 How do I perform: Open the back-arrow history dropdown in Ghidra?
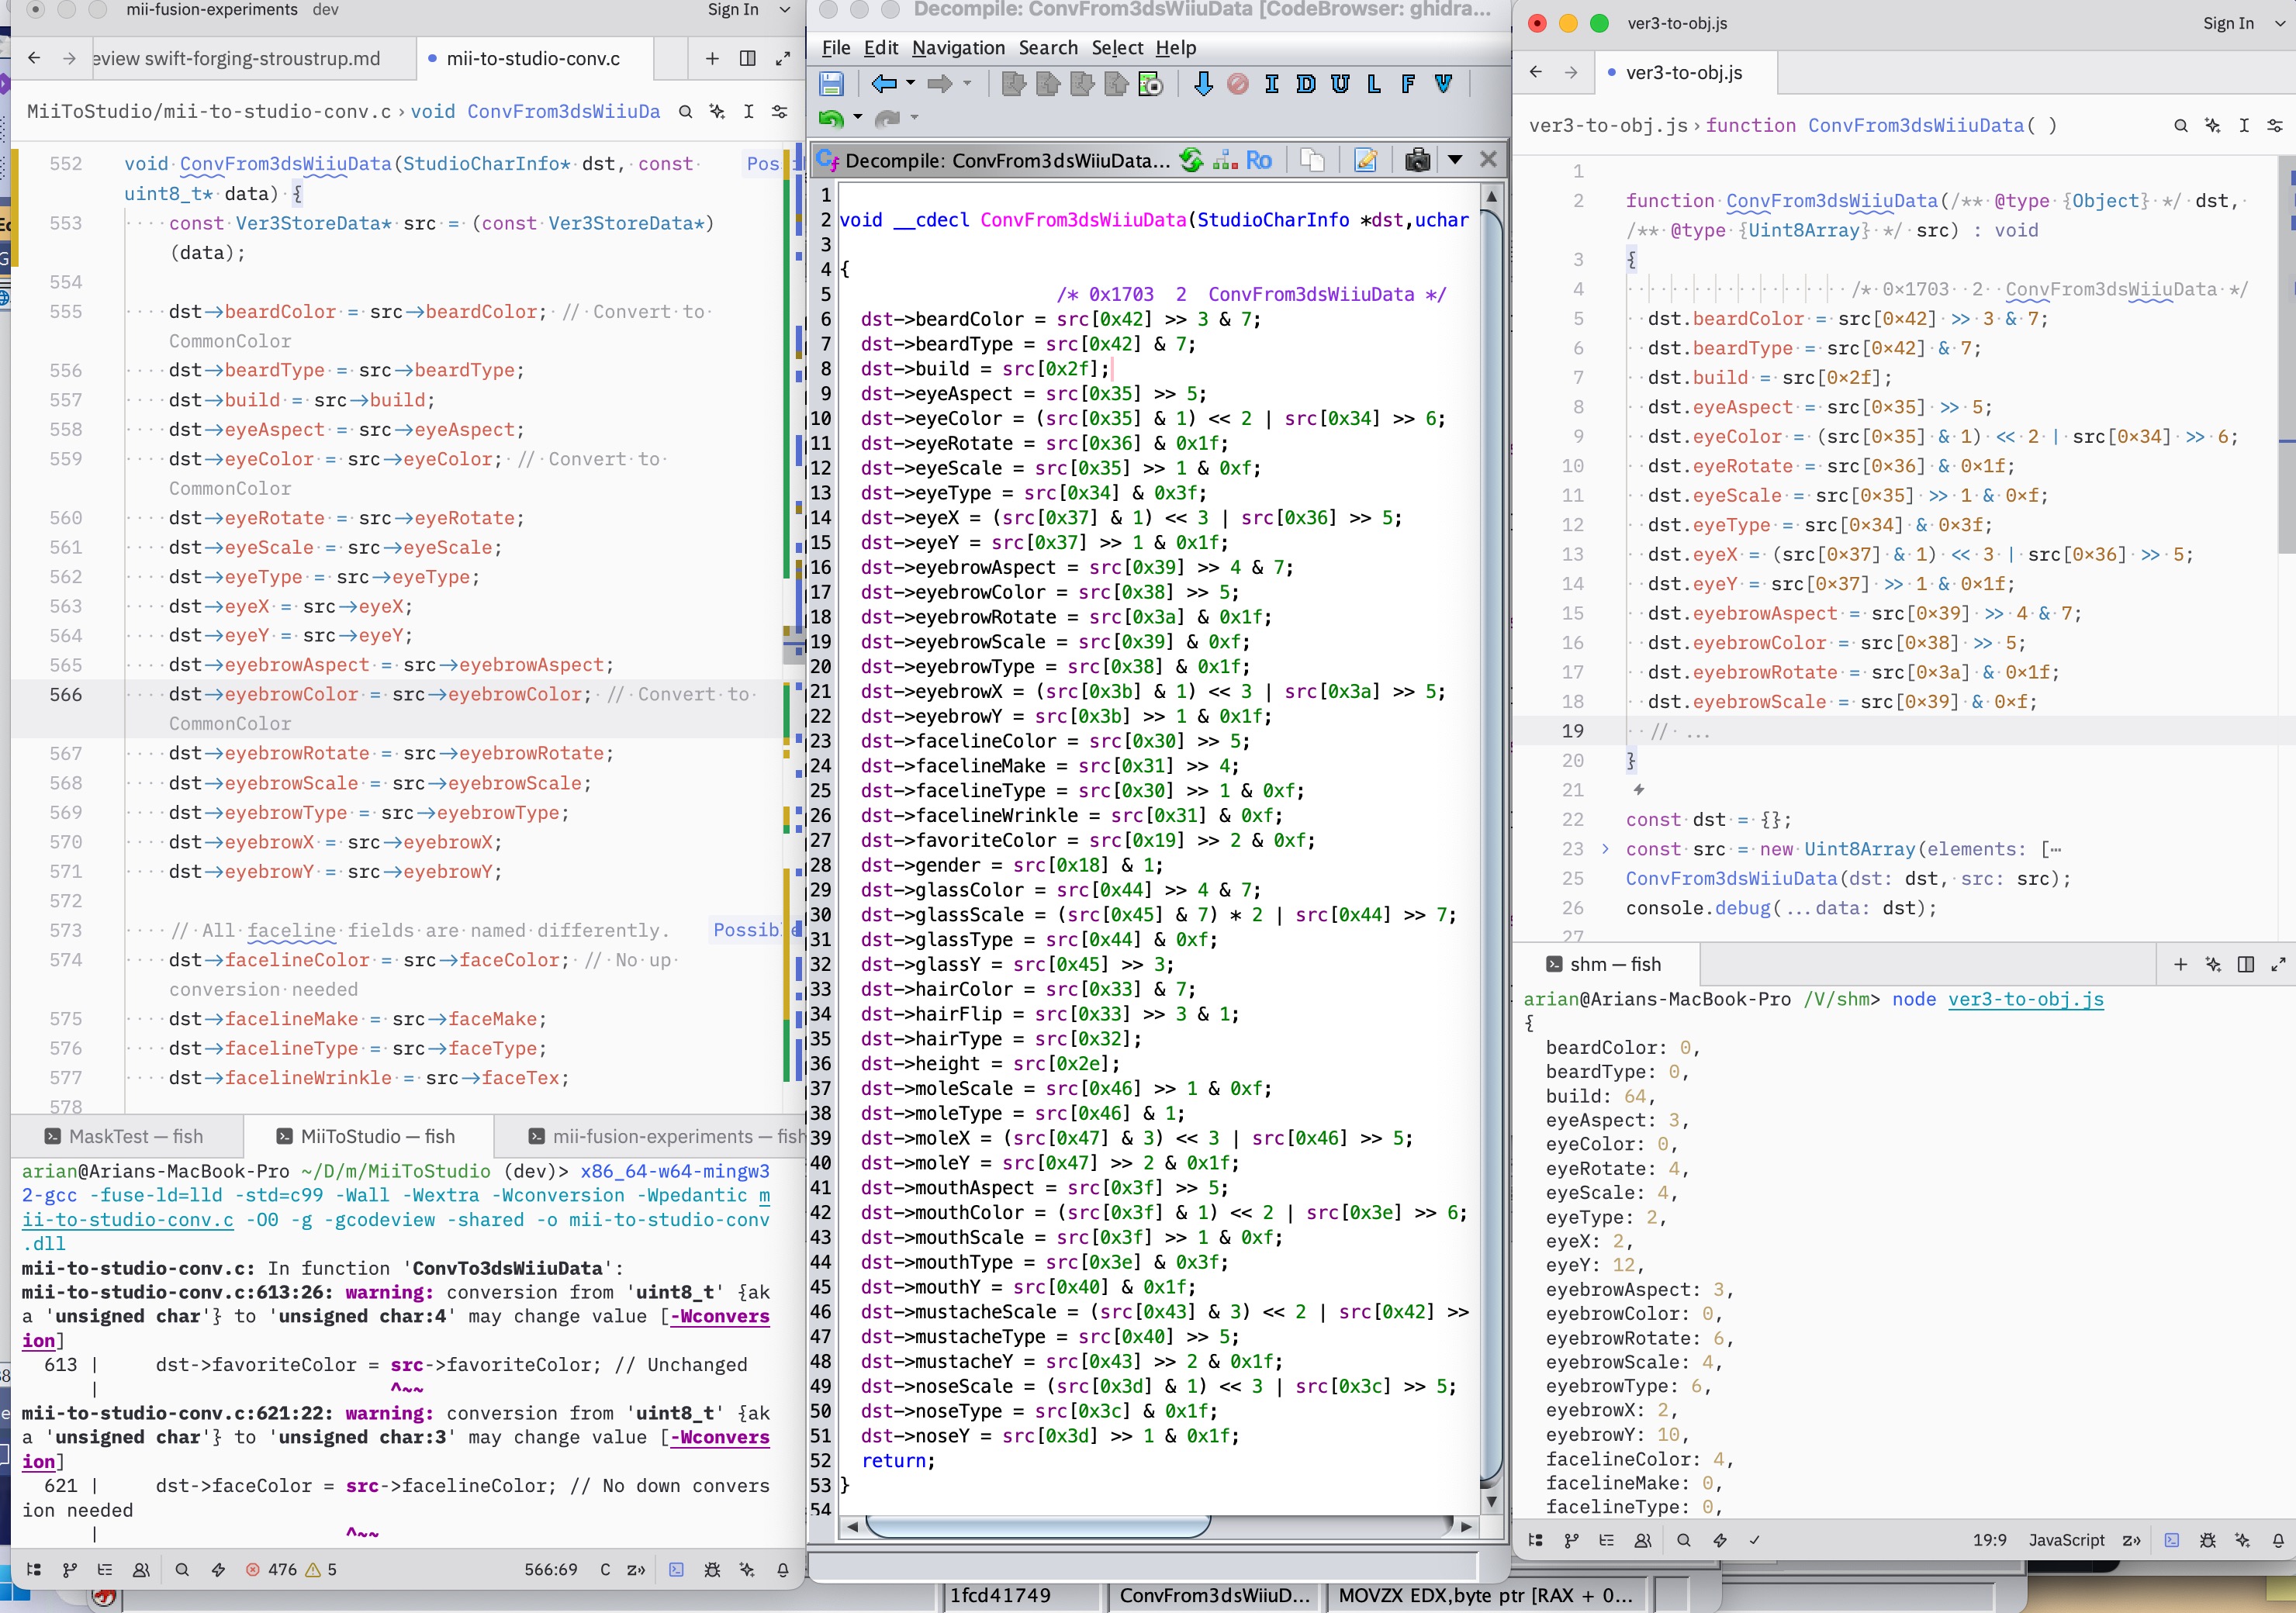[x=910, y=84]
